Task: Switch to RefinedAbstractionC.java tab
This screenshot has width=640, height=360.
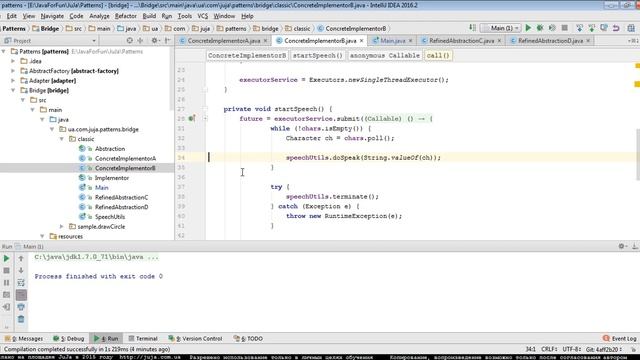Action: point(461,41)
